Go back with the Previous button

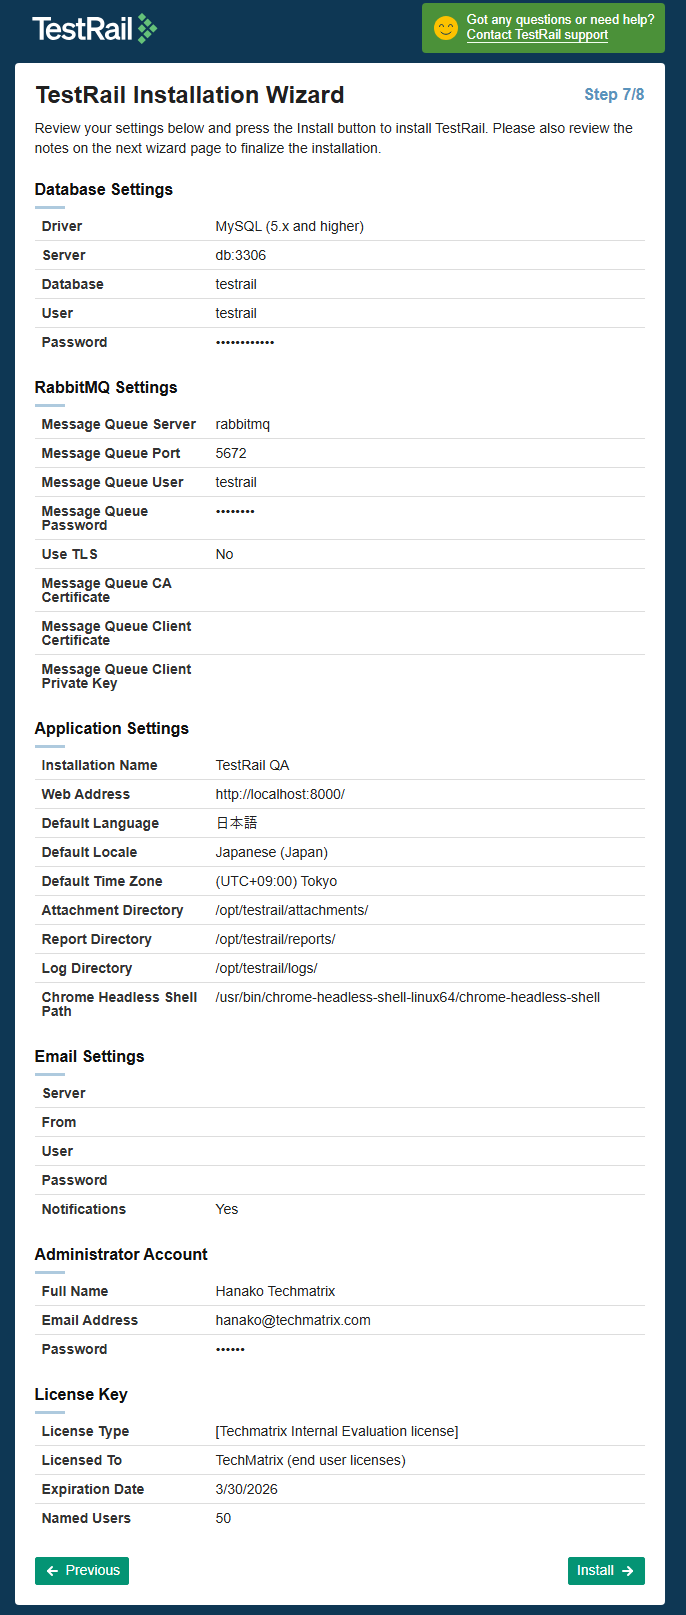click(x=82, y=1571)
